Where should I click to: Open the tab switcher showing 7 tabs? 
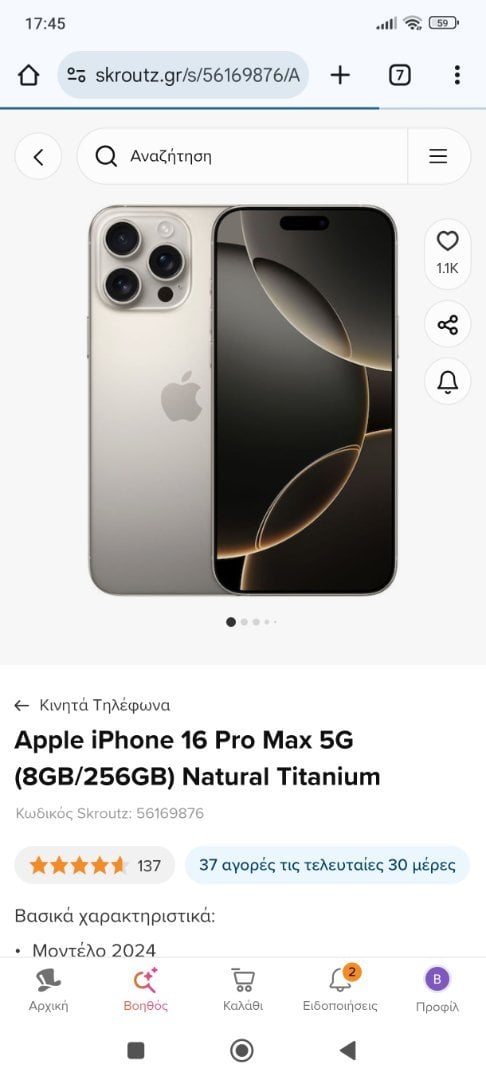pos(399,75)
